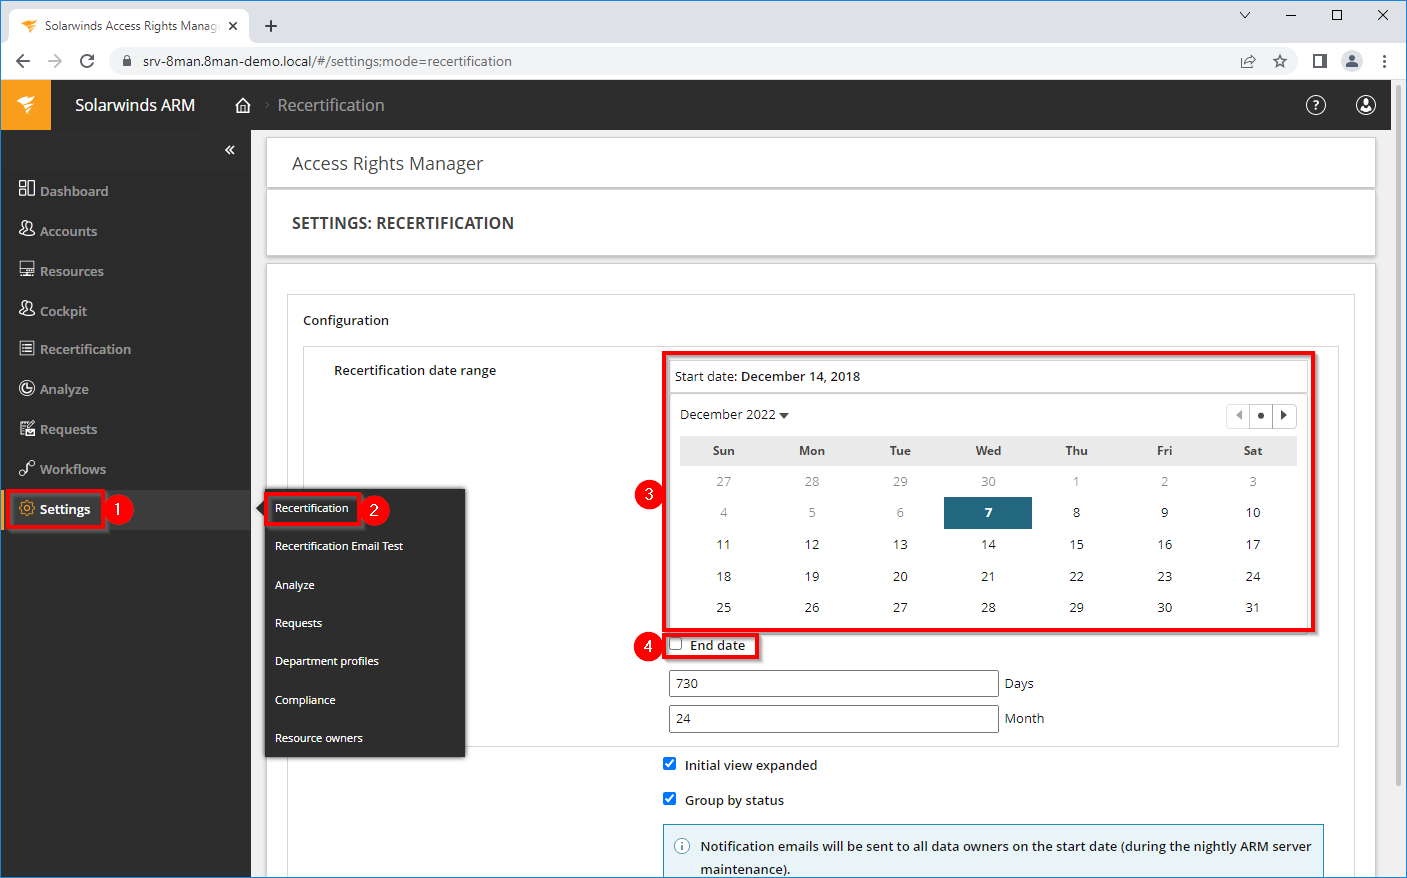The image size is (1407, 878).
Task: Expand the December 2022 month dropdown
Action: coord(734,415)
